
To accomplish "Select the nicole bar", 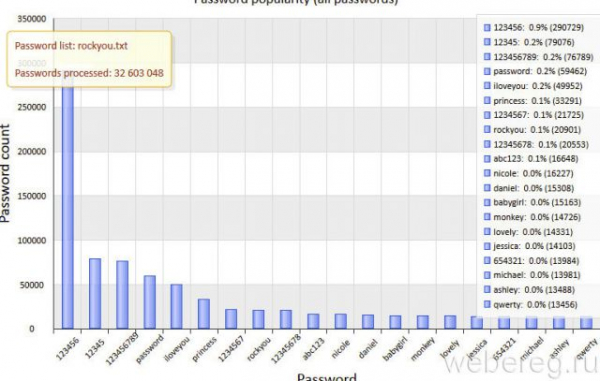I will point(341,321).
